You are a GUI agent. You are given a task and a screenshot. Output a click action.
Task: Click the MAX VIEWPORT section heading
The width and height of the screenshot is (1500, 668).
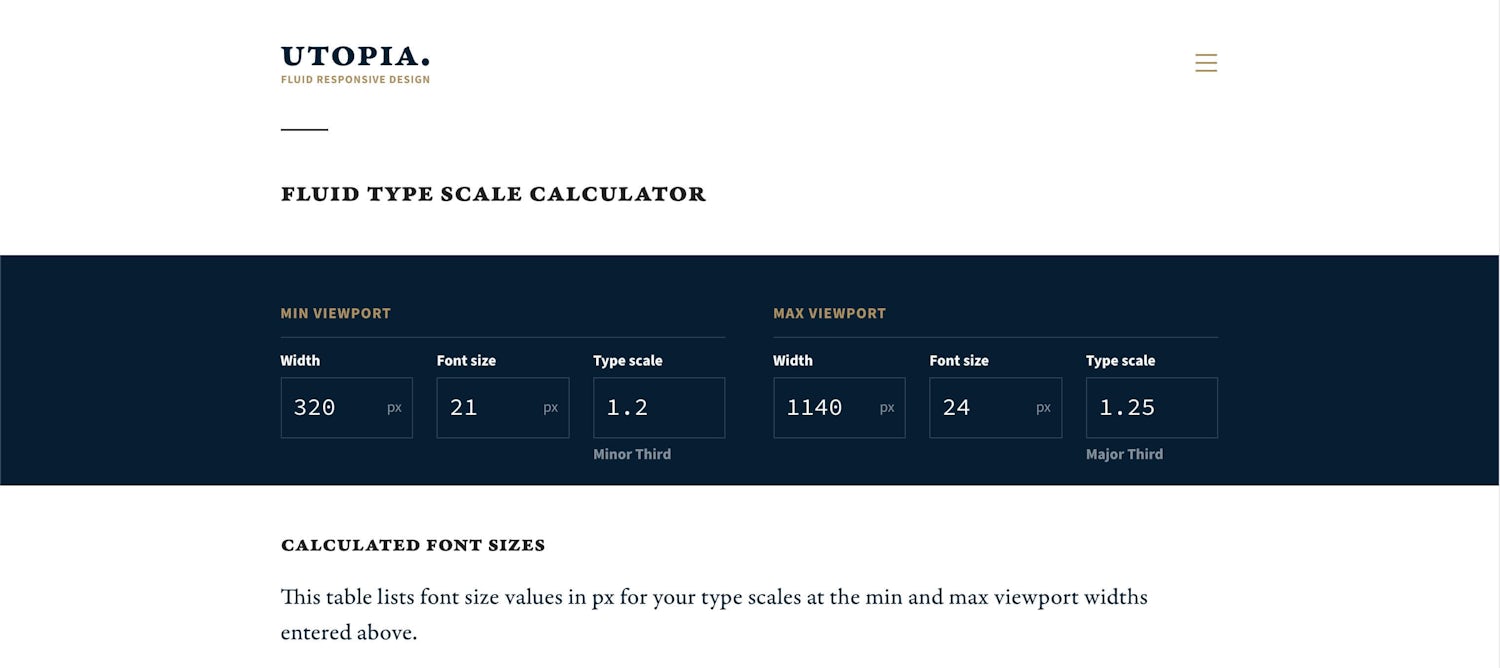click(829, 313)
